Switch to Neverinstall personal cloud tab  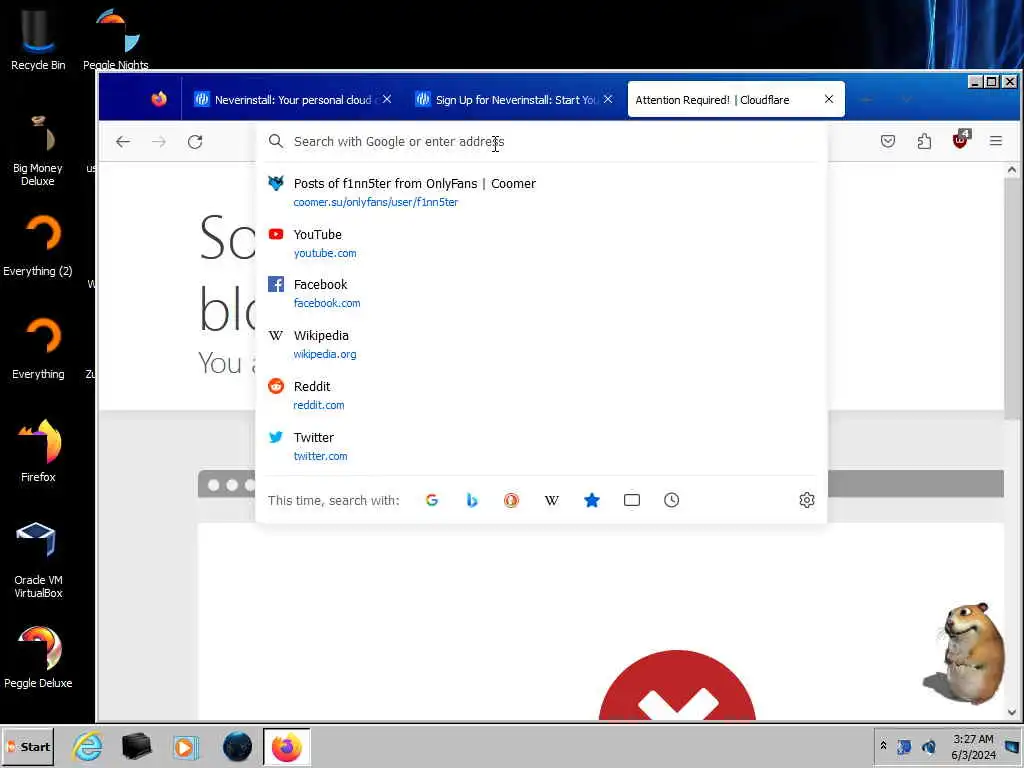(x=293, y=99)
